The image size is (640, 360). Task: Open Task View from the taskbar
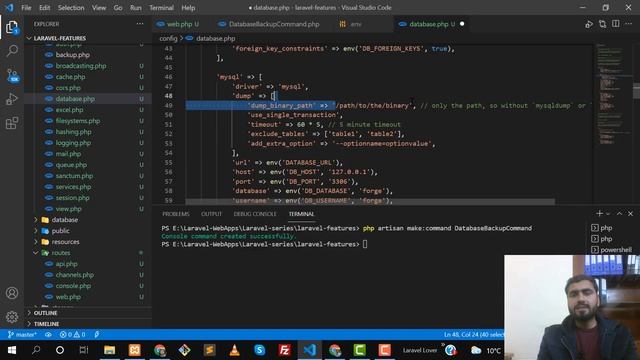(x=84, y=350)
